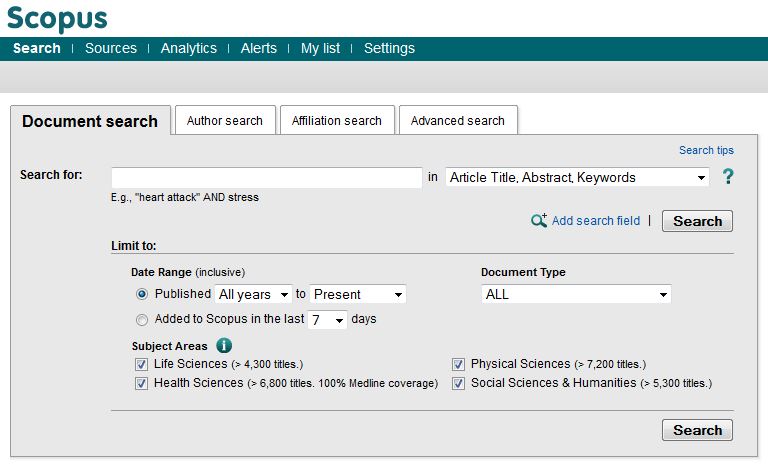Switch to the Affiliation search tab
The height and width of the screenshot is (469, 768).
pyautogui.click(x=336, y=120)
